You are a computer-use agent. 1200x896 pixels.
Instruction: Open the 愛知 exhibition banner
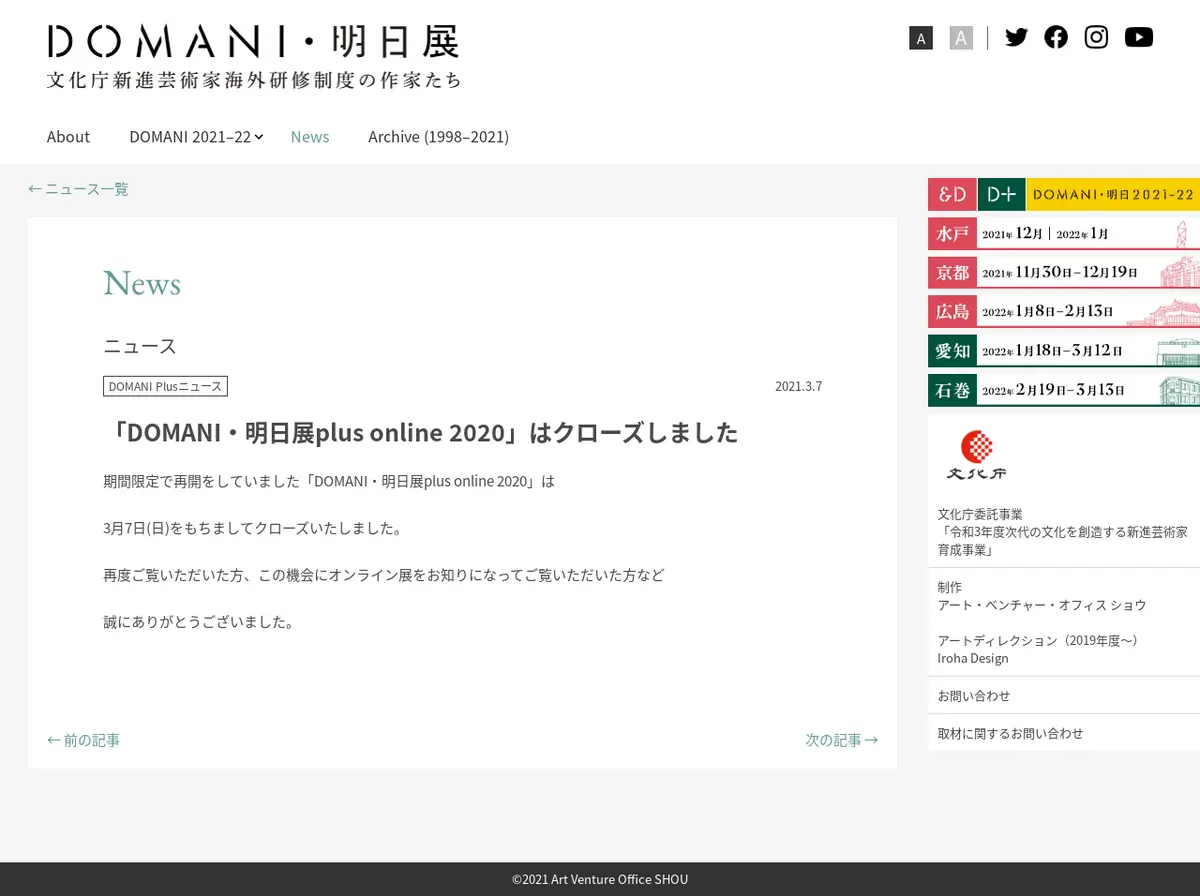tap(1064, 351)
